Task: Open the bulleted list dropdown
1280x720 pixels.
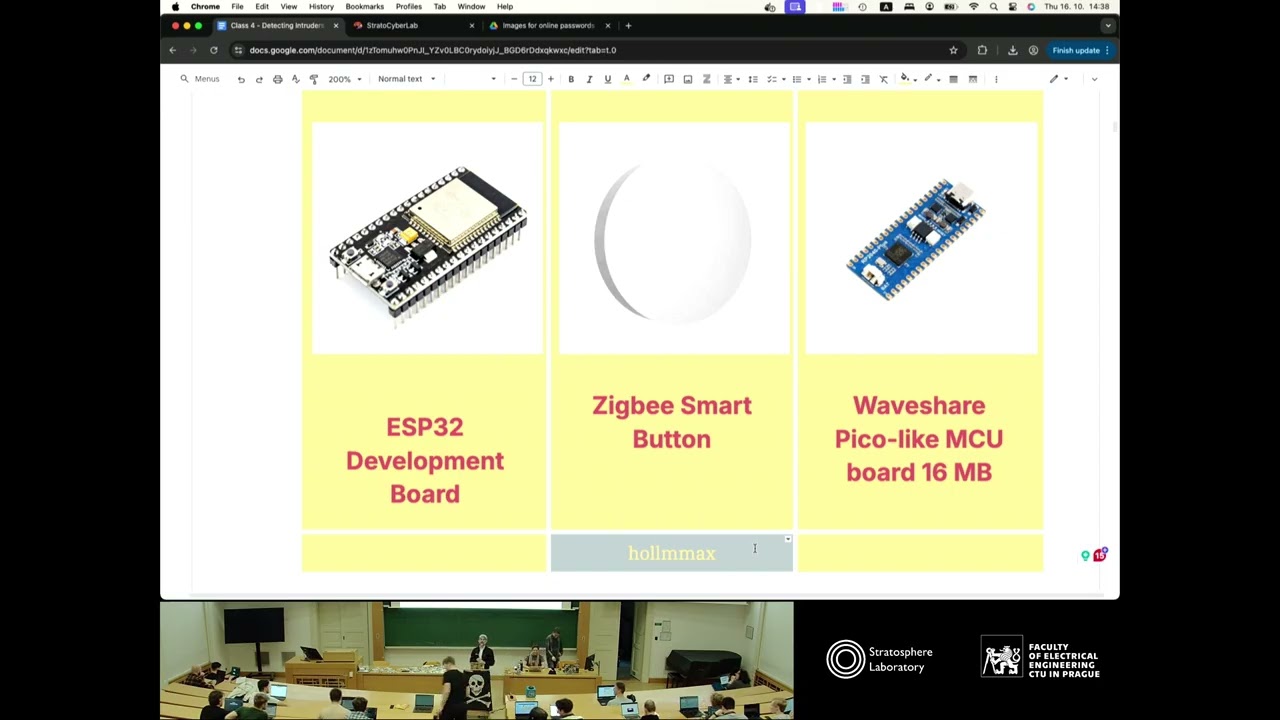Action: 800,79
